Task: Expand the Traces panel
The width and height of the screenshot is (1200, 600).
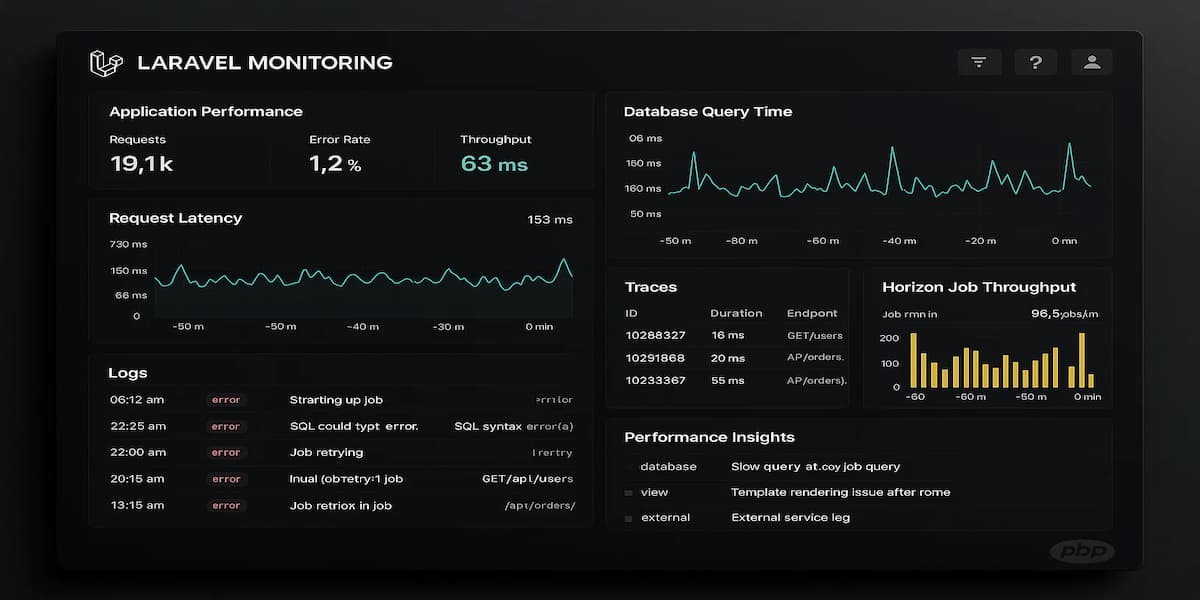Action: tap(652, 287)
